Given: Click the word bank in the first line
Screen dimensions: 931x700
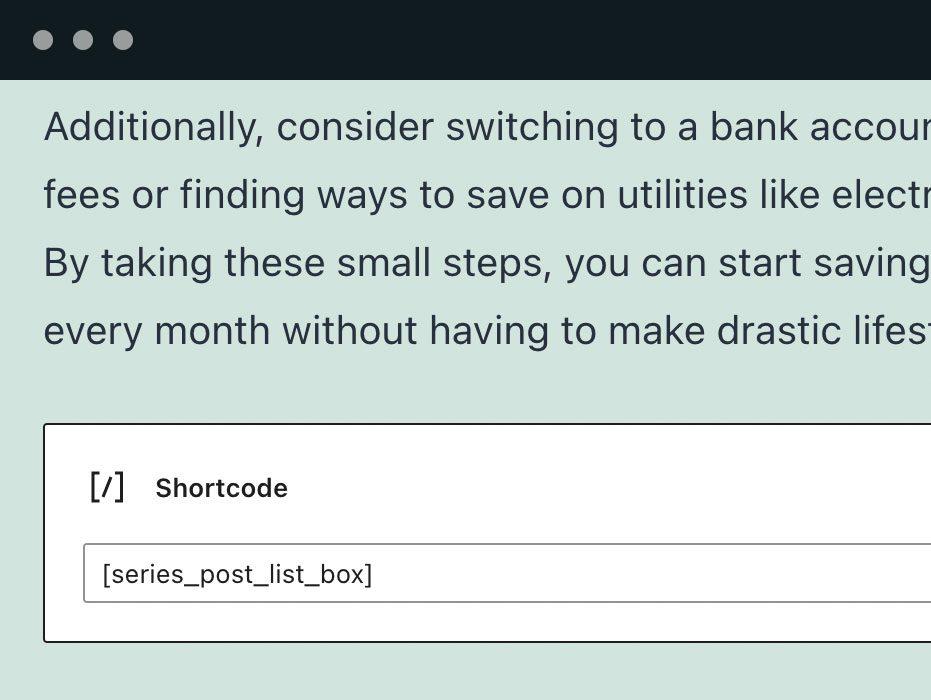Looking at the screenshot, I should point(753,127).
